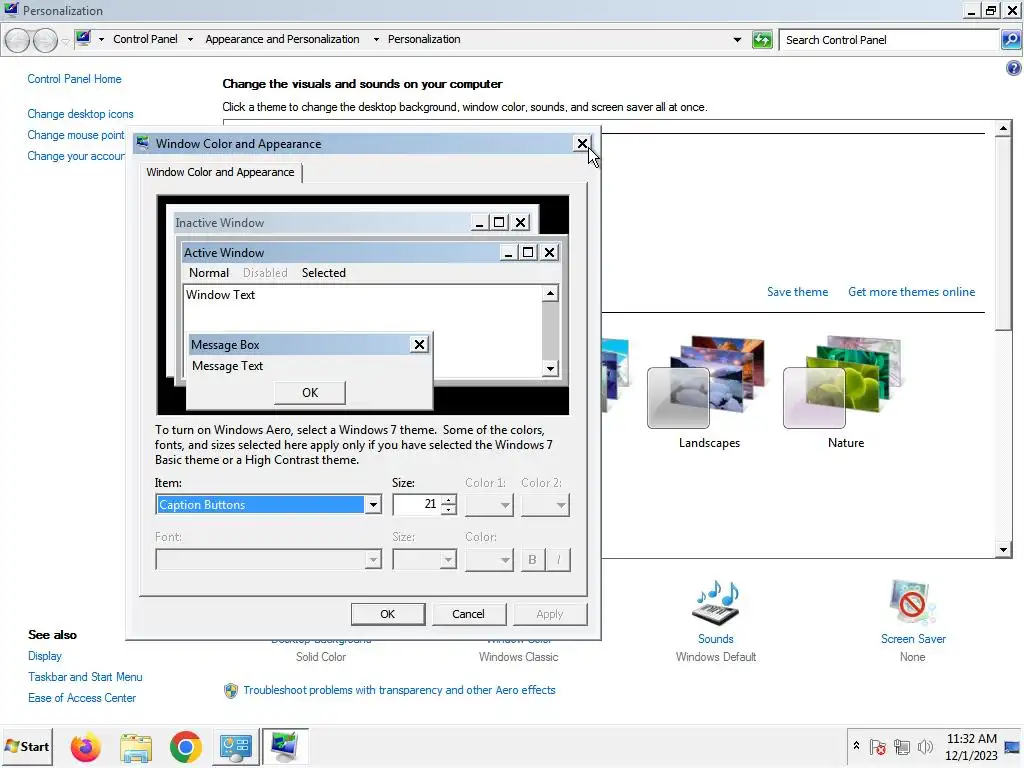
Task: Click Change your account picture link
Action: click(x=76, y=156)
